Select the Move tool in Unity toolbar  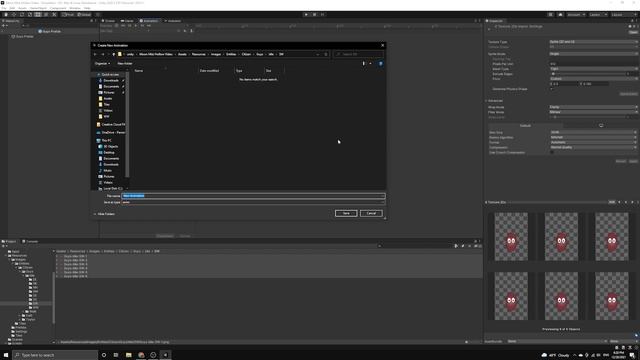14,14
